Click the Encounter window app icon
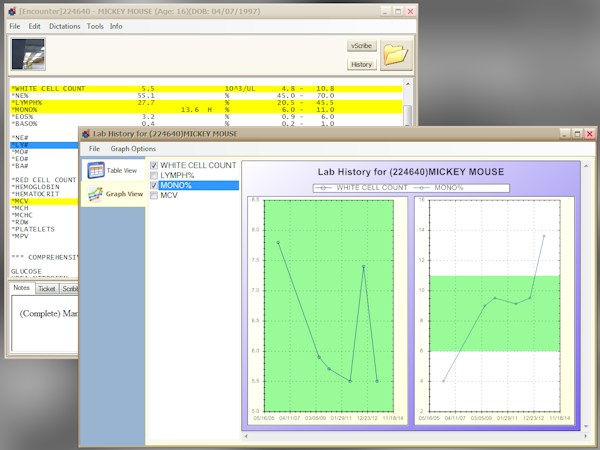600x450 pixels. (x=12, y=11)
